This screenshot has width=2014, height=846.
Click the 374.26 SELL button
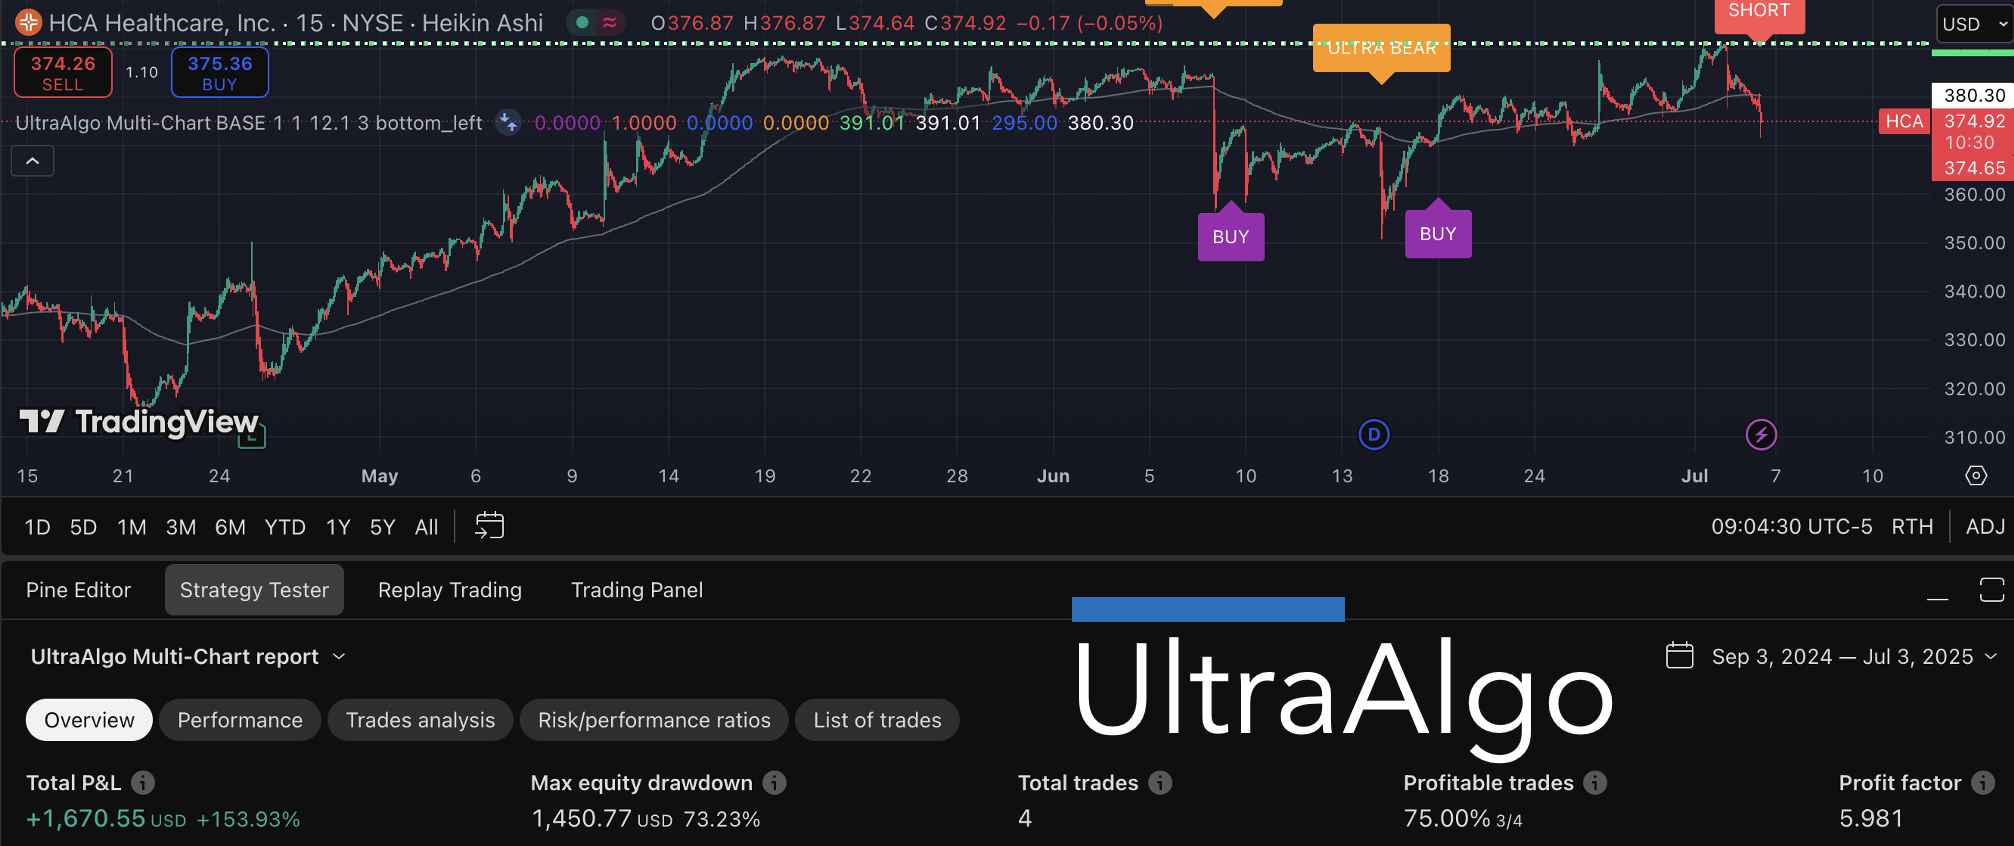click(63, 73)
